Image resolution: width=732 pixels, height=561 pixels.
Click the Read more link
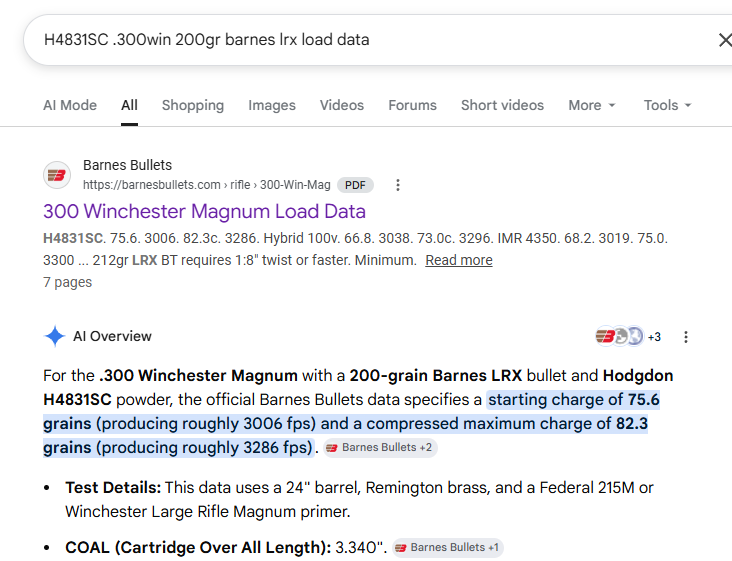pyautogui.click(x=459, y=260)
